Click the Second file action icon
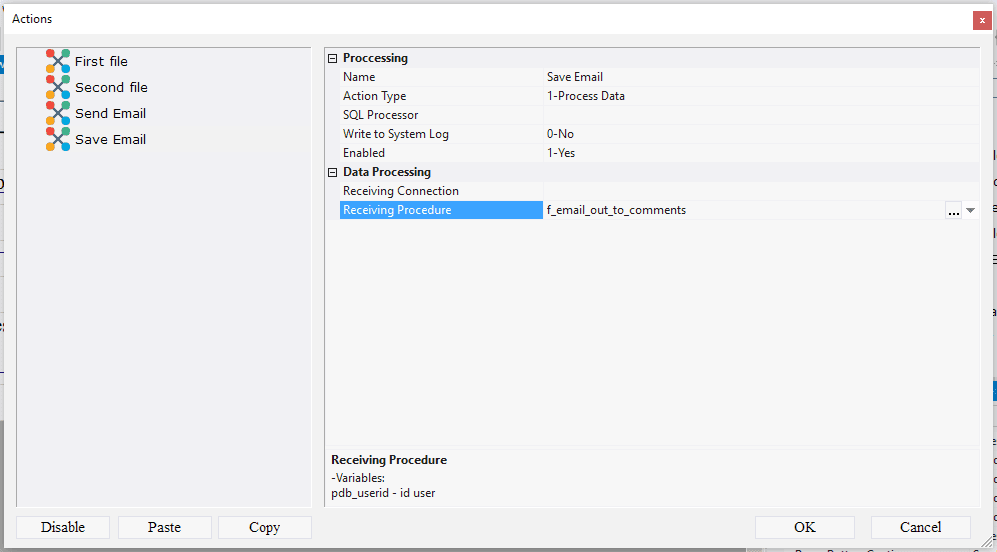 pyautogui.click(x=58, y=87)
